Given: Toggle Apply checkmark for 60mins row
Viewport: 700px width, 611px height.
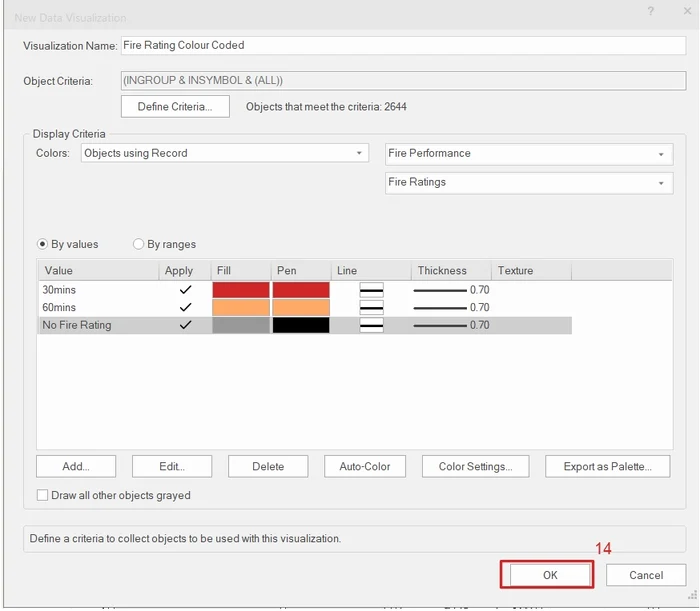Looking at the screenshot, I should [x=185, y=307].
